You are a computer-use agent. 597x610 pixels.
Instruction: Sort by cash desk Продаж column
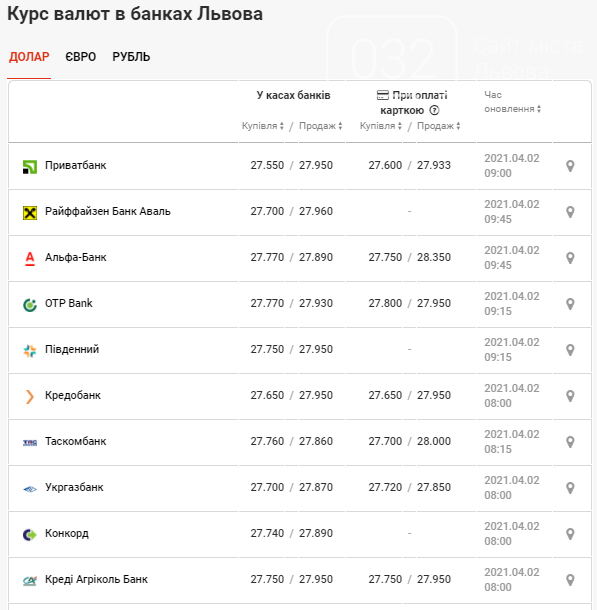(x=320, y=126)
